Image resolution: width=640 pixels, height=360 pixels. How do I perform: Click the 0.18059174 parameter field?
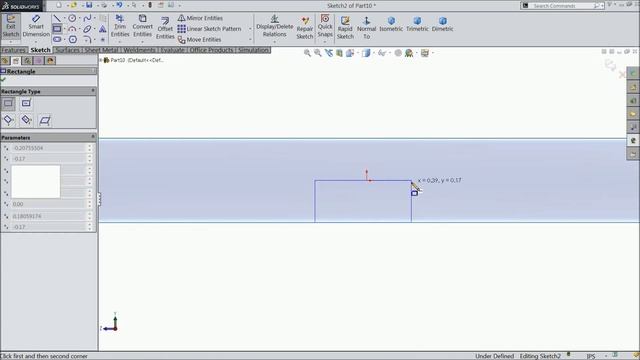pyautogui.click(x=49, y=216)
